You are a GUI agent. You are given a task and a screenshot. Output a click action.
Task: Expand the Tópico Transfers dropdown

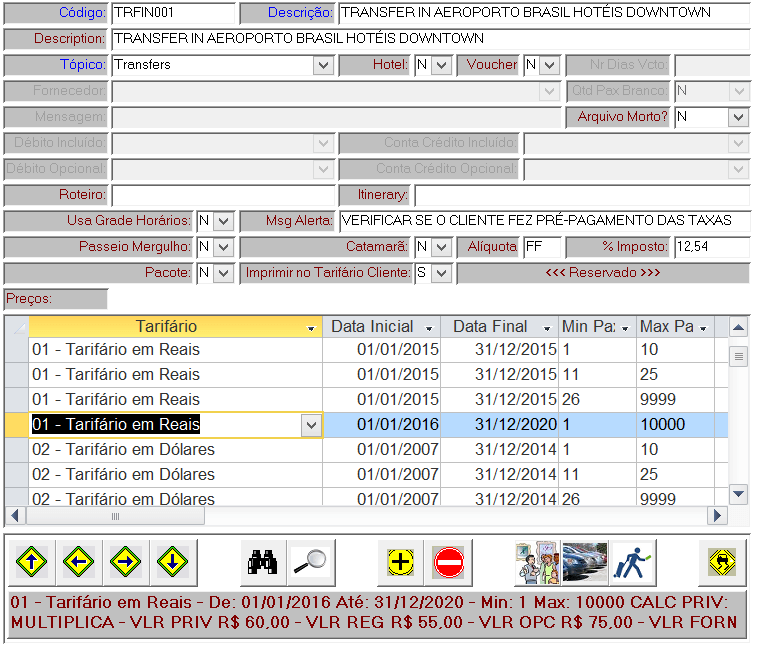point(323,65)
